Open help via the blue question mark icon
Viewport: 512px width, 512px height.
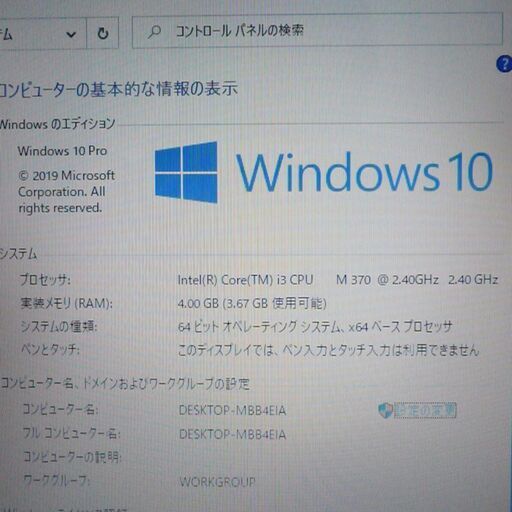coord(505,64)
